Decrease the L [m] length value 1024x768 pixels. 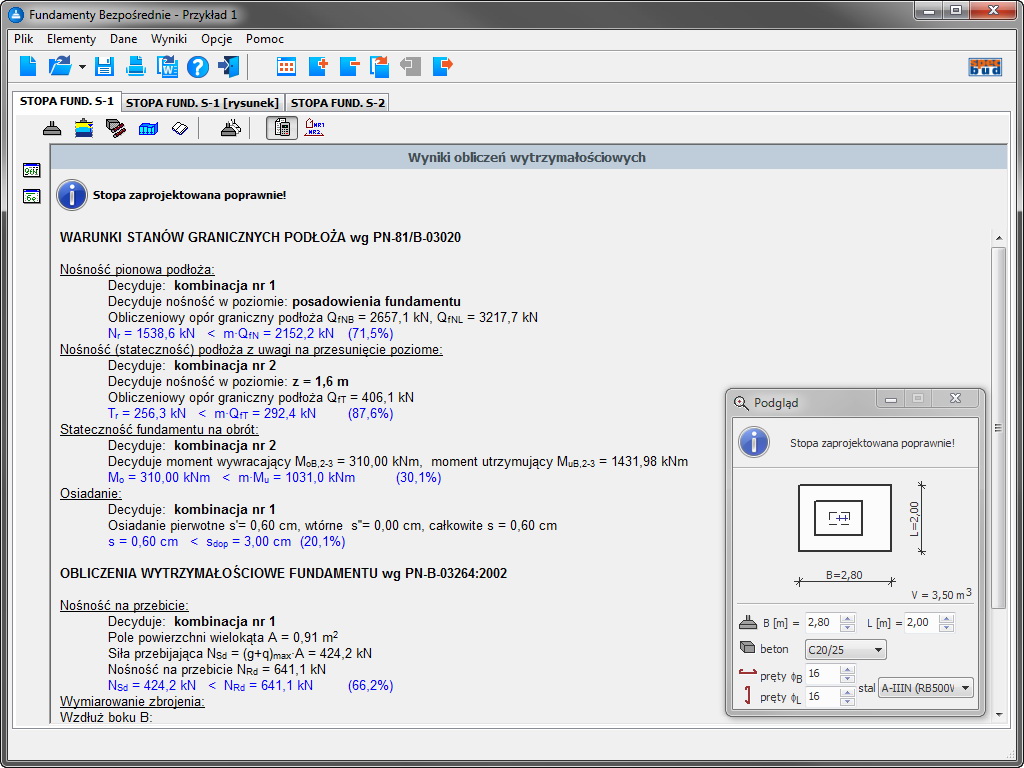pyautogui.click(x=946, y=627)
